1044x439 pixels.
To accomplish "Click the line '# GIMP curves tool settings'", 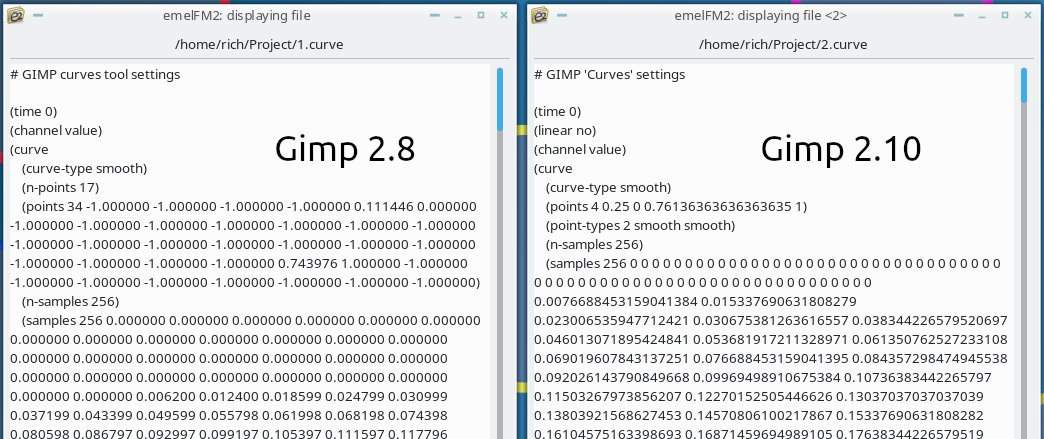I will point(95,74).
